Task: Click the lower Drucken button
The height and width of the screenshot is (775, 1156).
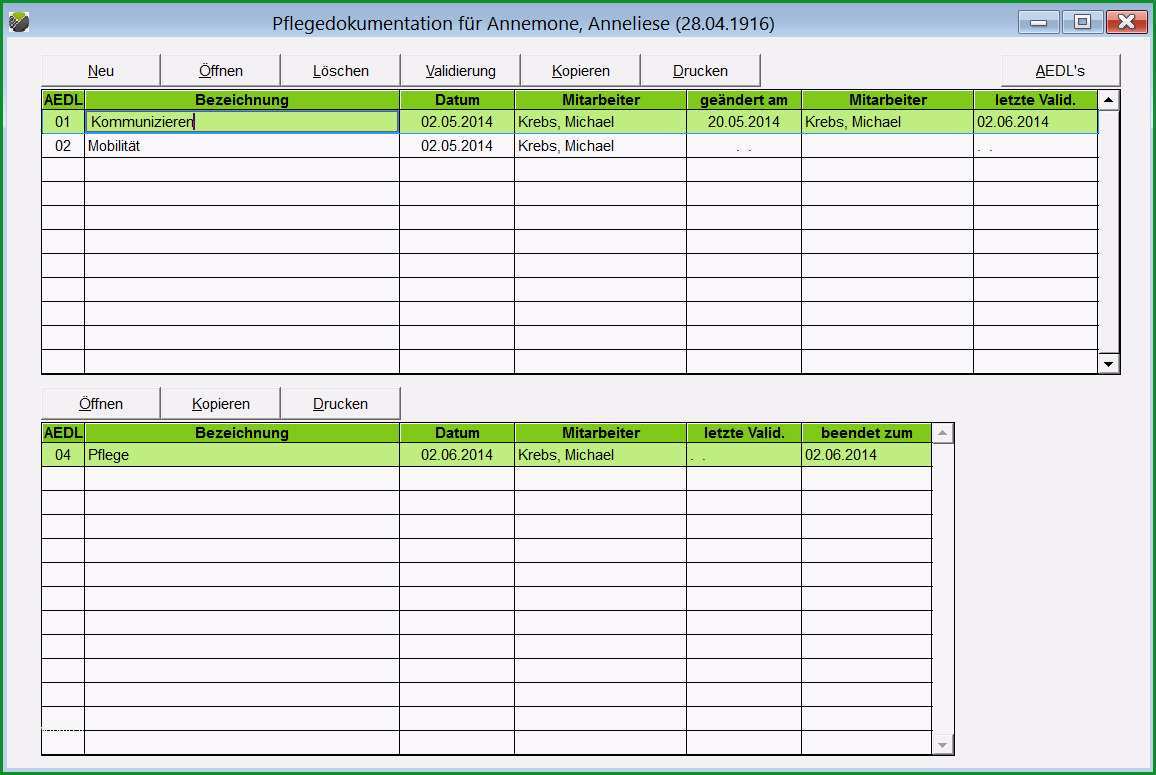Action: click(341, 404)
